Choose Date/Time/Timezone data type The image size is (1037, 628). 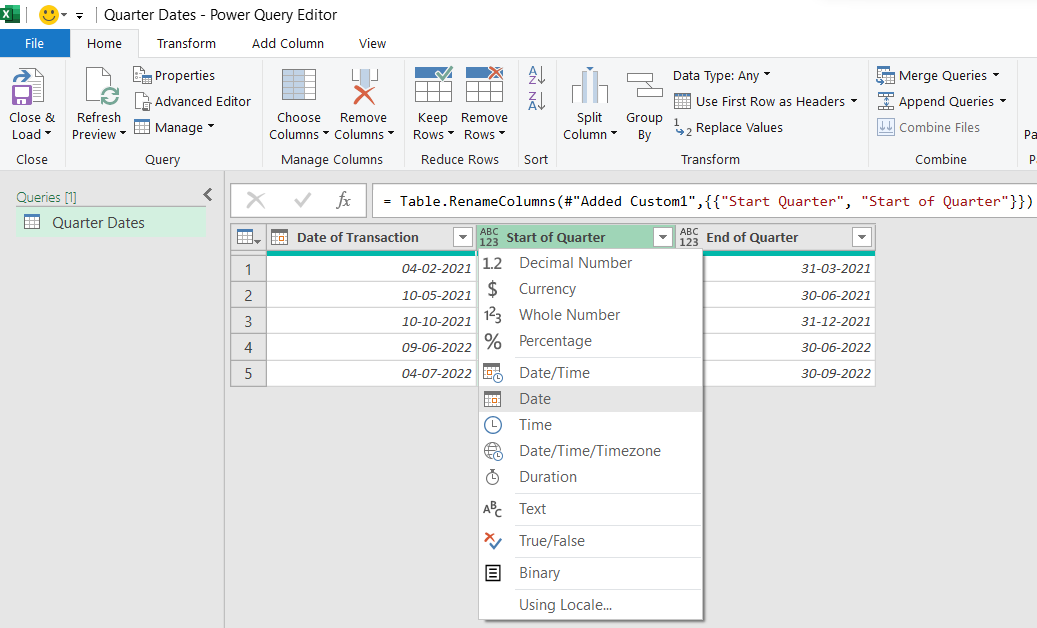pos(590,451)
